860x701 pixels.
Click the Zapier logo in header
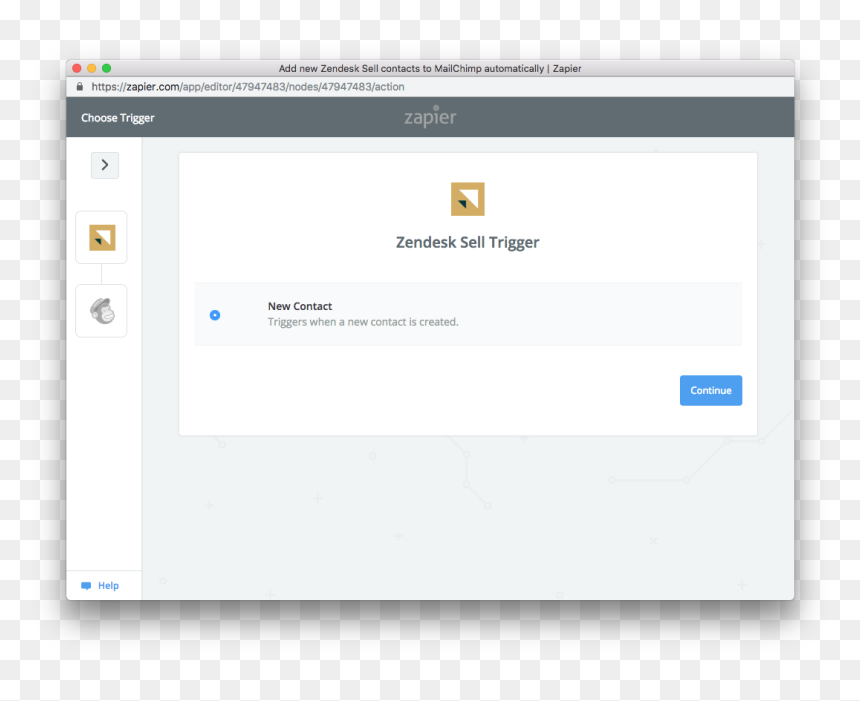click(430, 116)
